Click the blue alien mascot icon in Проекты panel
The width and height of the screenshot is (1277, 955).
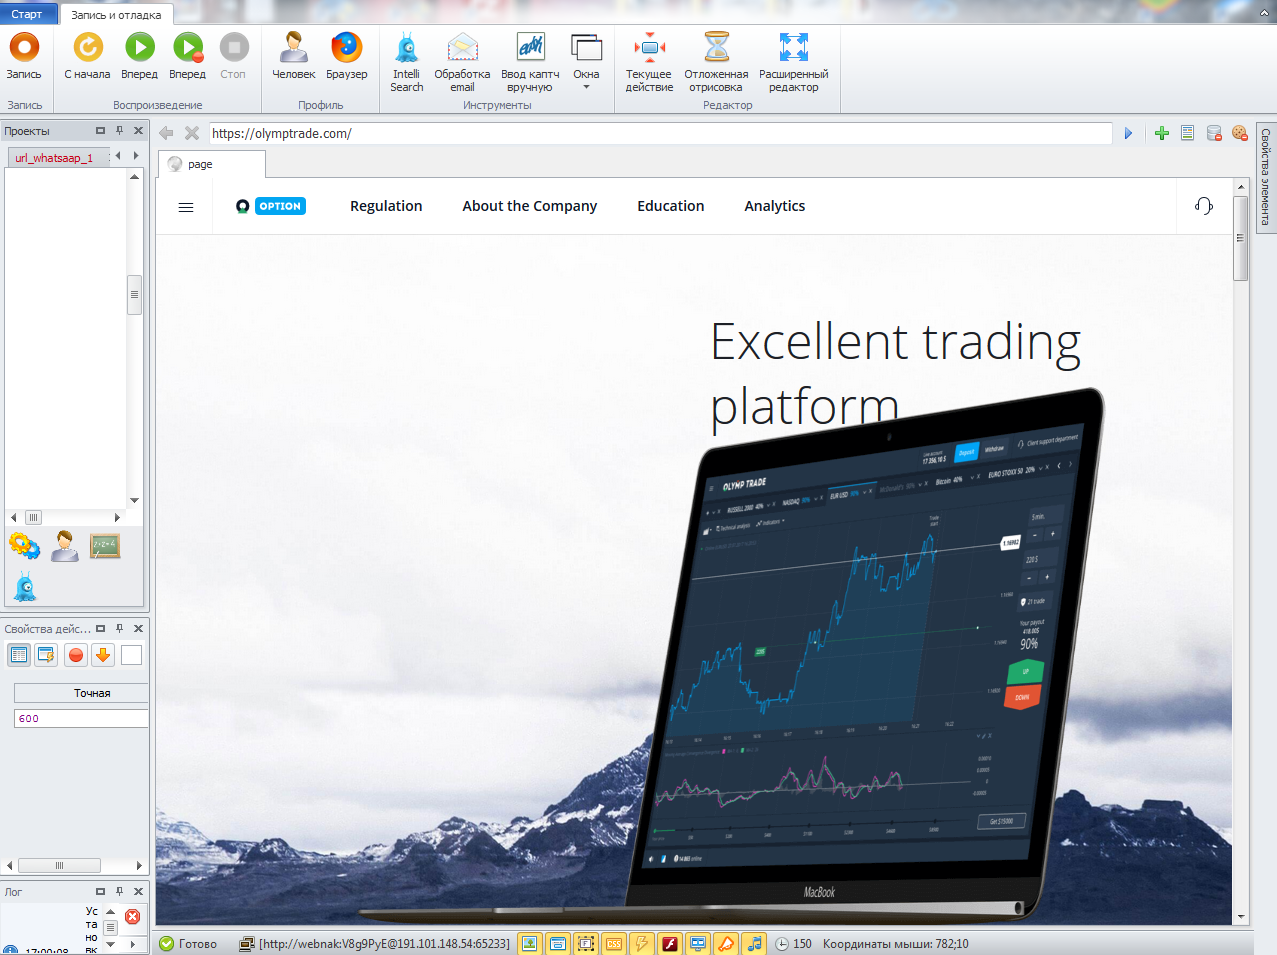(25, 587)
